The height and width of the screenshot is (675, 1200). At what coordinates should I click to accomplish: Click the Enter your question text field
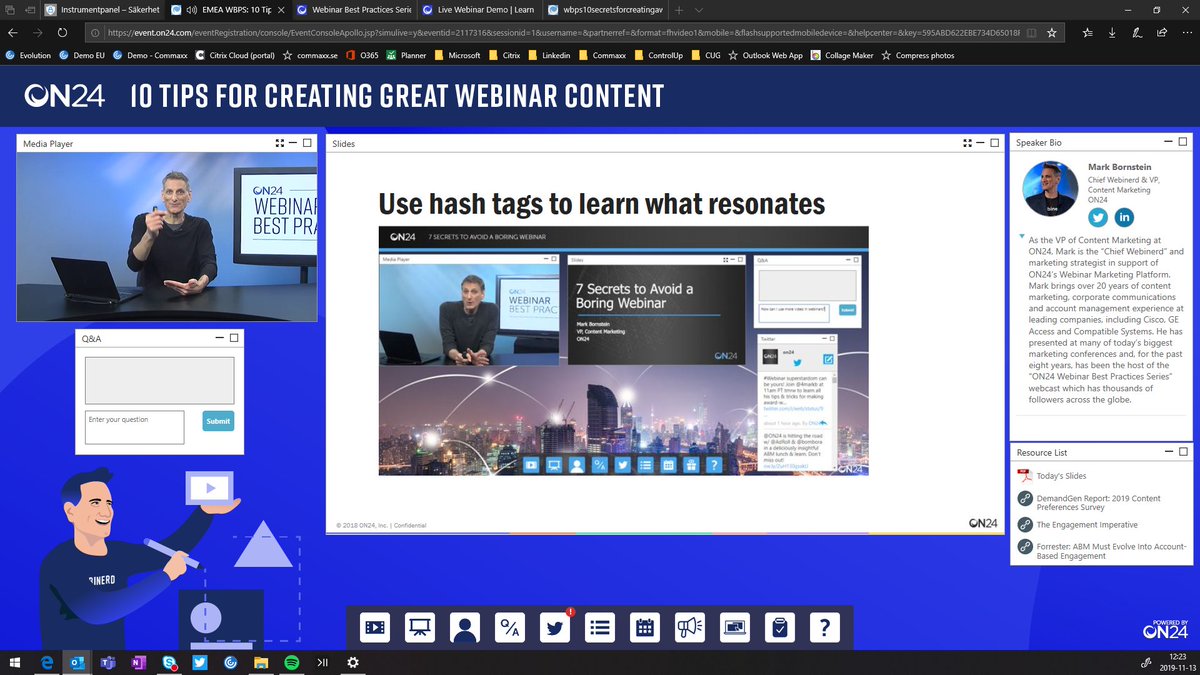click(x=134, y=427)
